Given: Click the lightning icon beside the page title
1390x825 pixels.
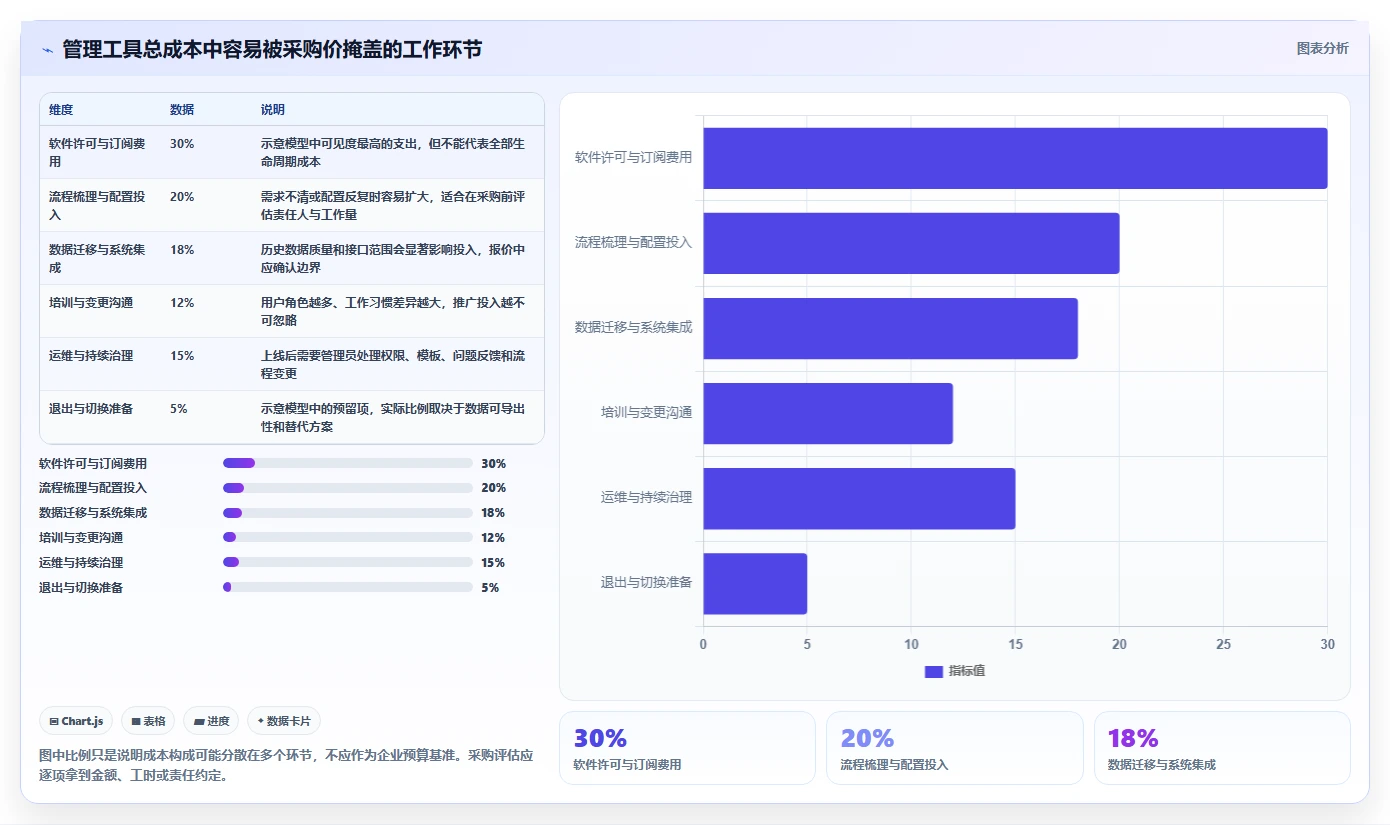Looking at the screenshot, I should pos(47,49).
